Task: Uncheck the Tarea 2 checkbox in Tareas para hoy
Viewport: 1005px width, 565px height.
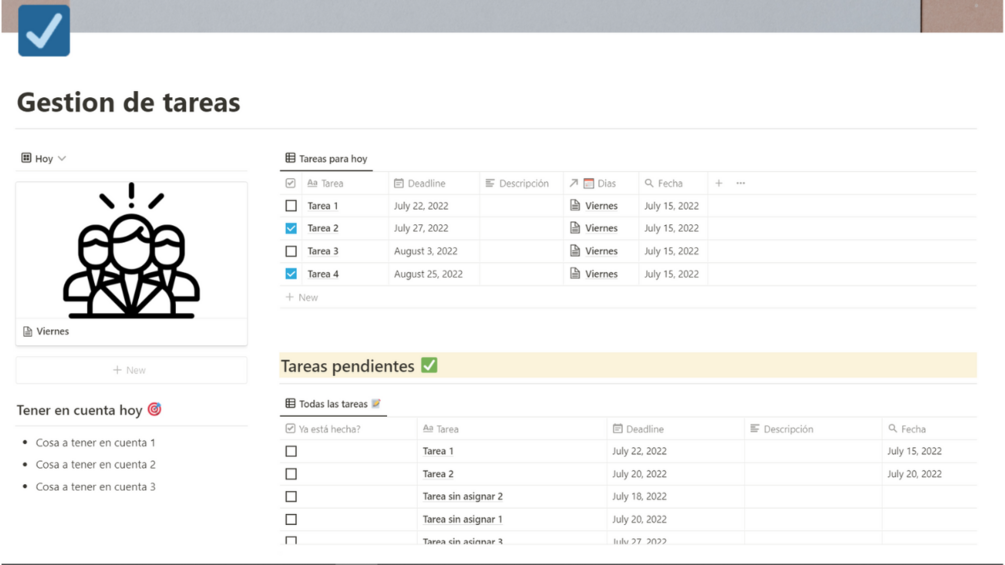Action: [x=291, y=228]
